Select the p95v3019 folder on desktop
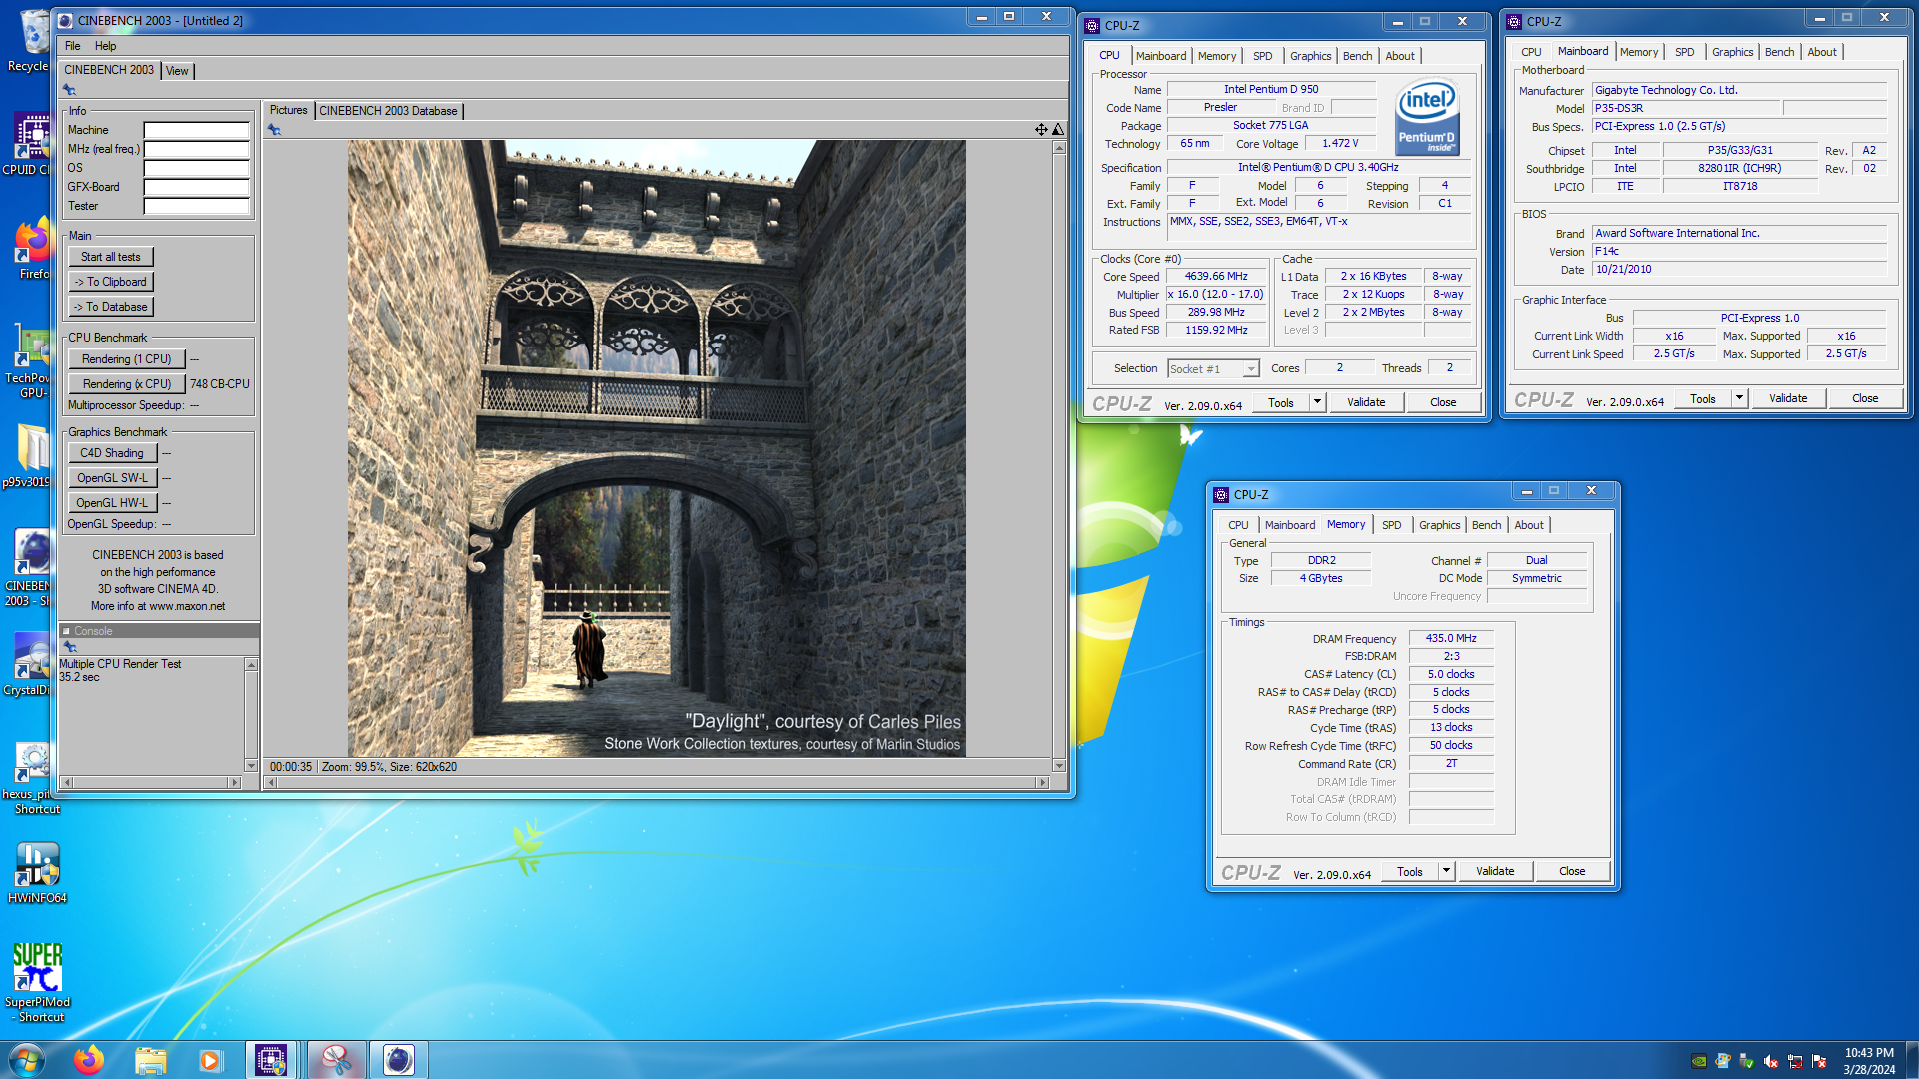This screenshot has height=1079, width=1919. (x=30, y=455)
